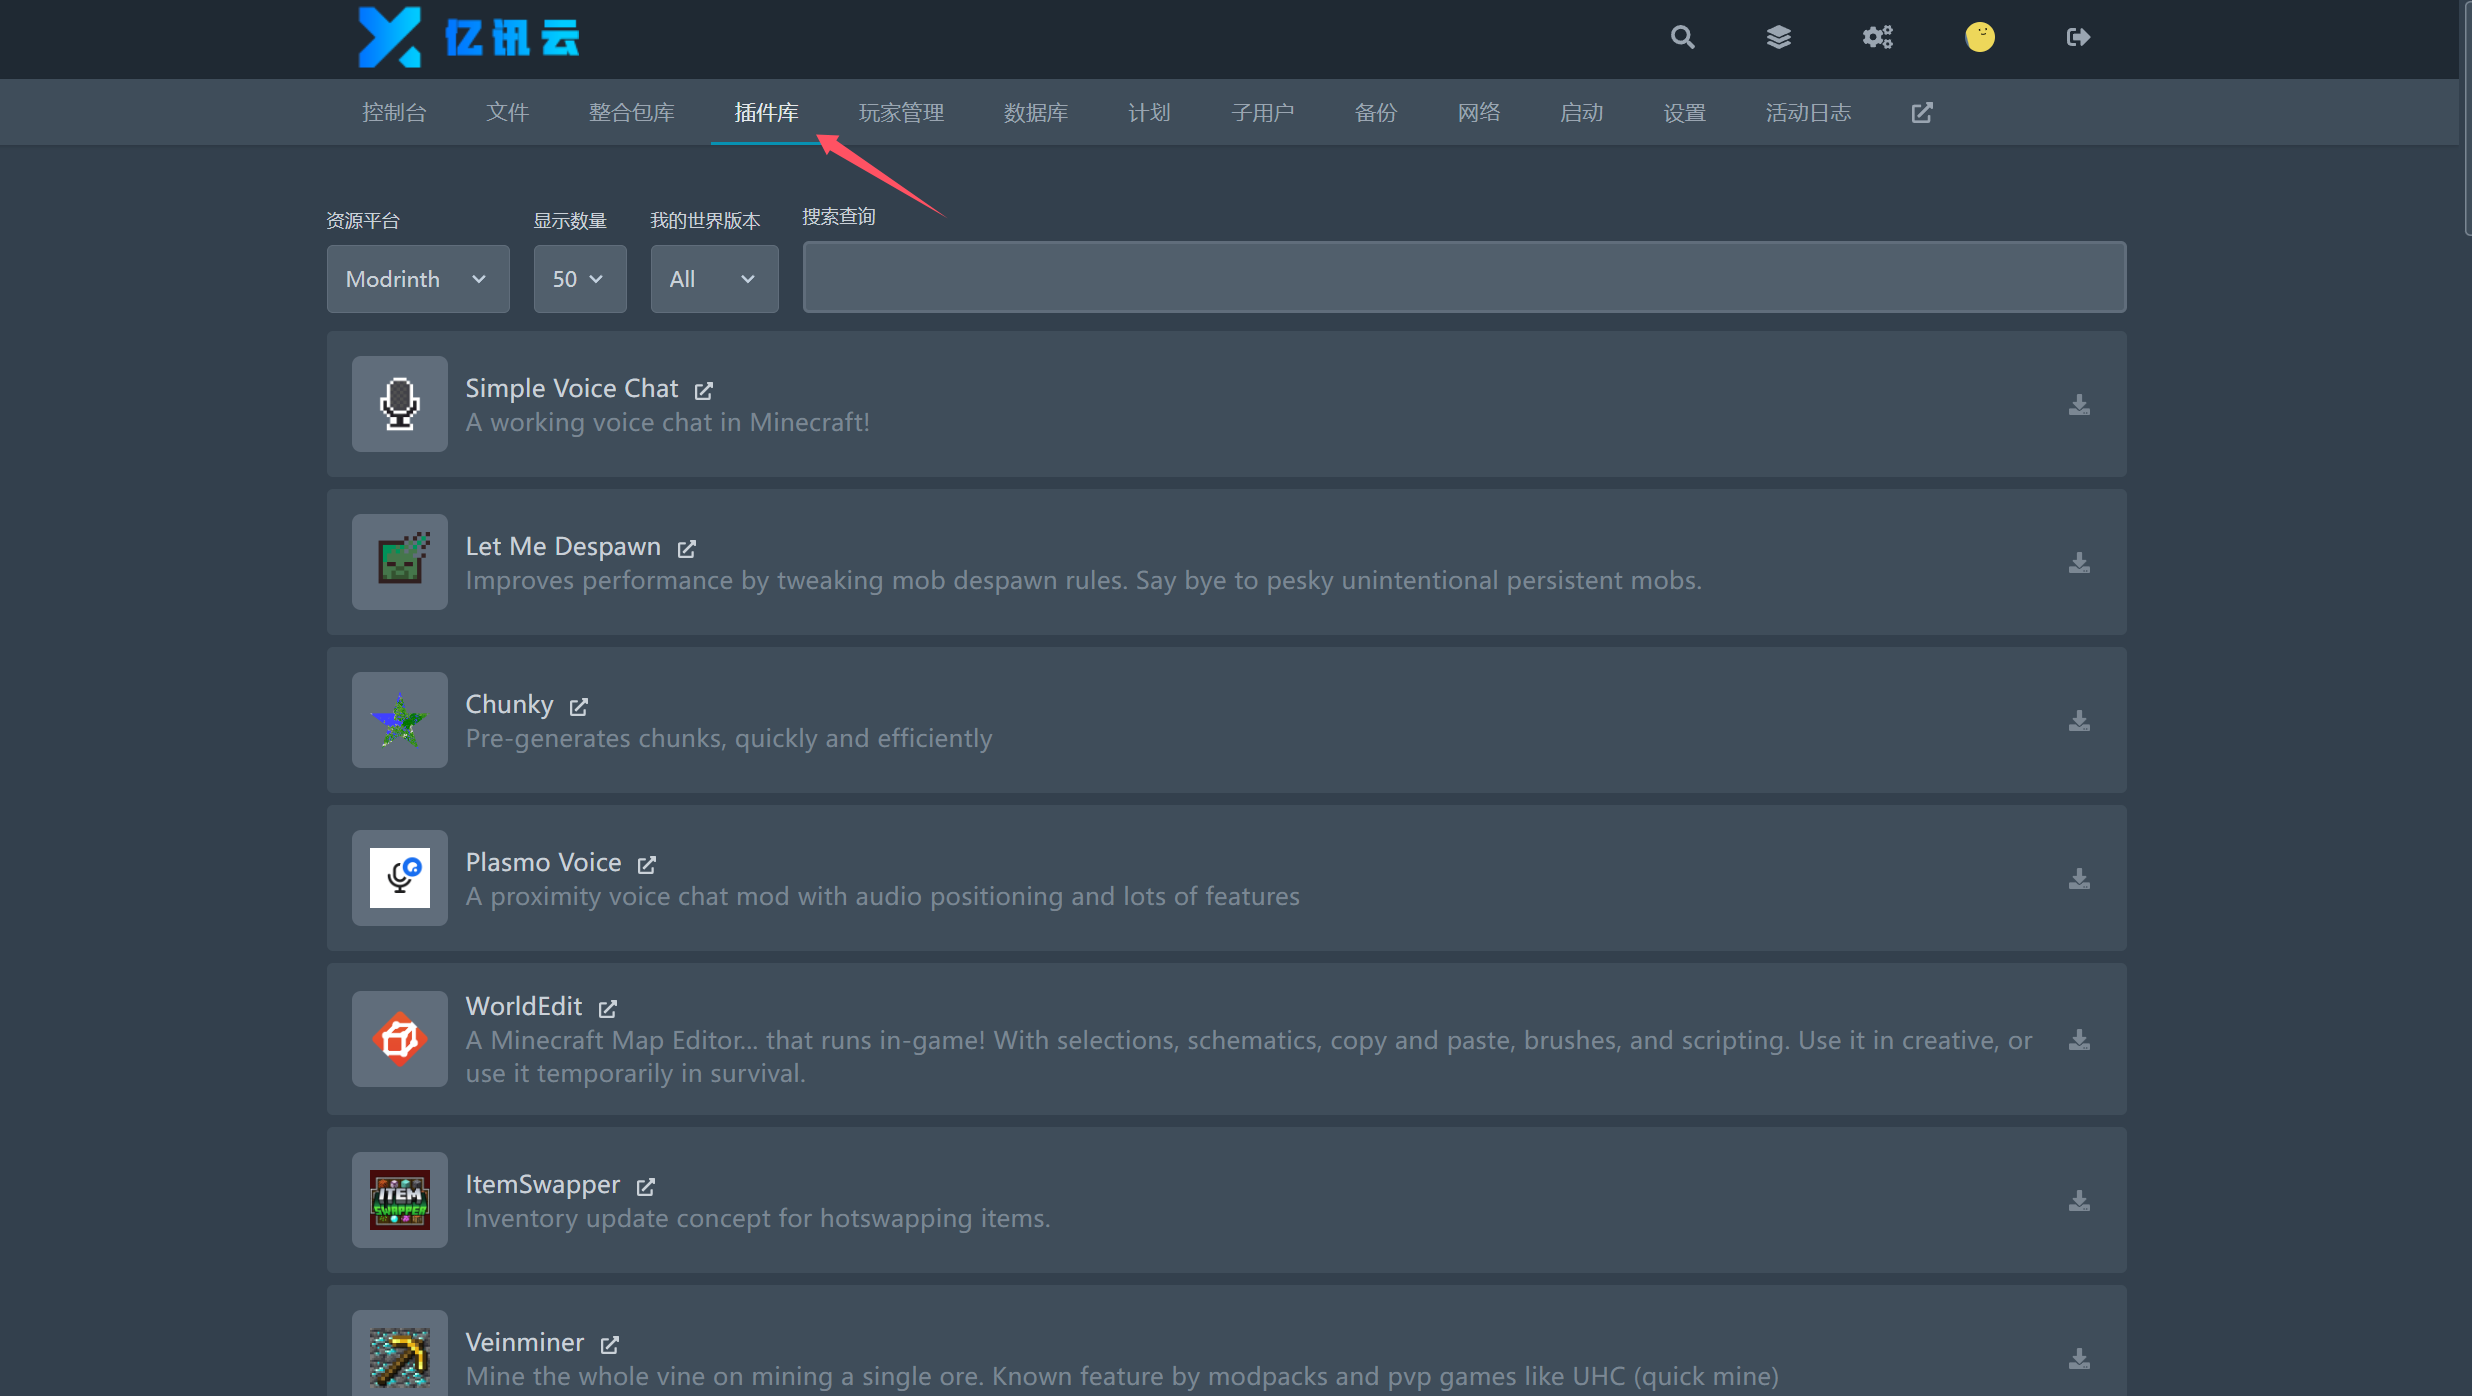The height and width of the screenshot is (1396, 2472).
Task: Click Plasmo Voice thumbnail
Action: [399, 878]
